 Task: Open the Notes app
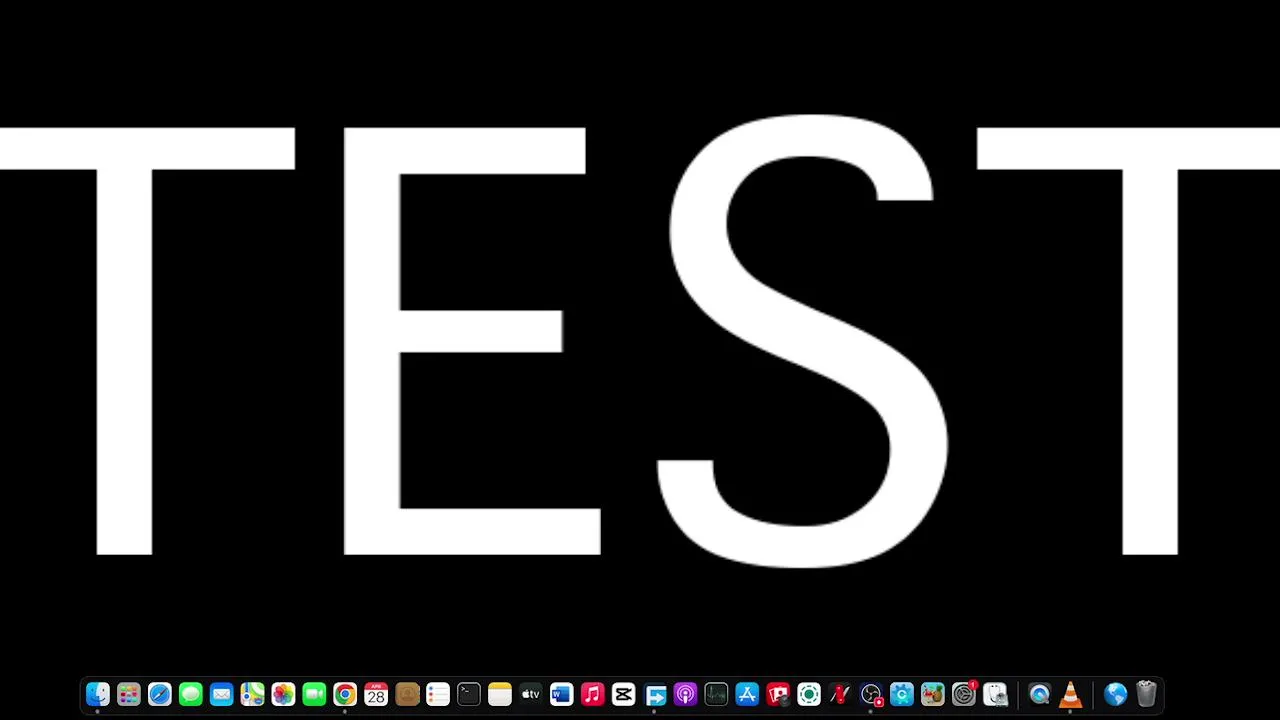click(500, 694)
